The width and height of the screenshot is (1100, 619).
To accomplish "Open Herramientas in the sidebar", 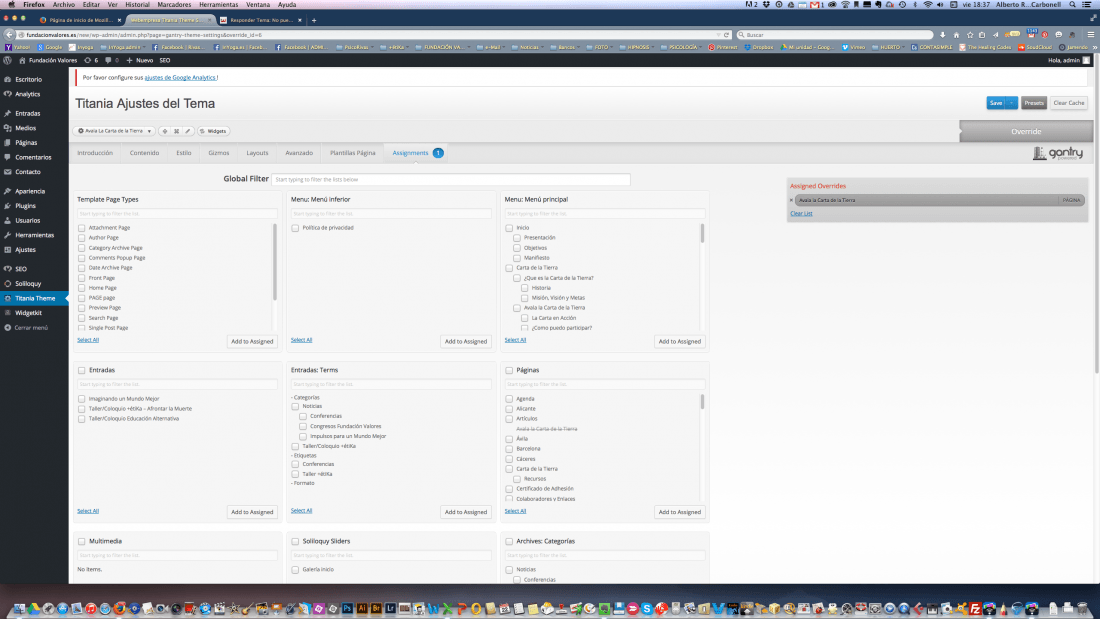I will (x=34, y=235).
